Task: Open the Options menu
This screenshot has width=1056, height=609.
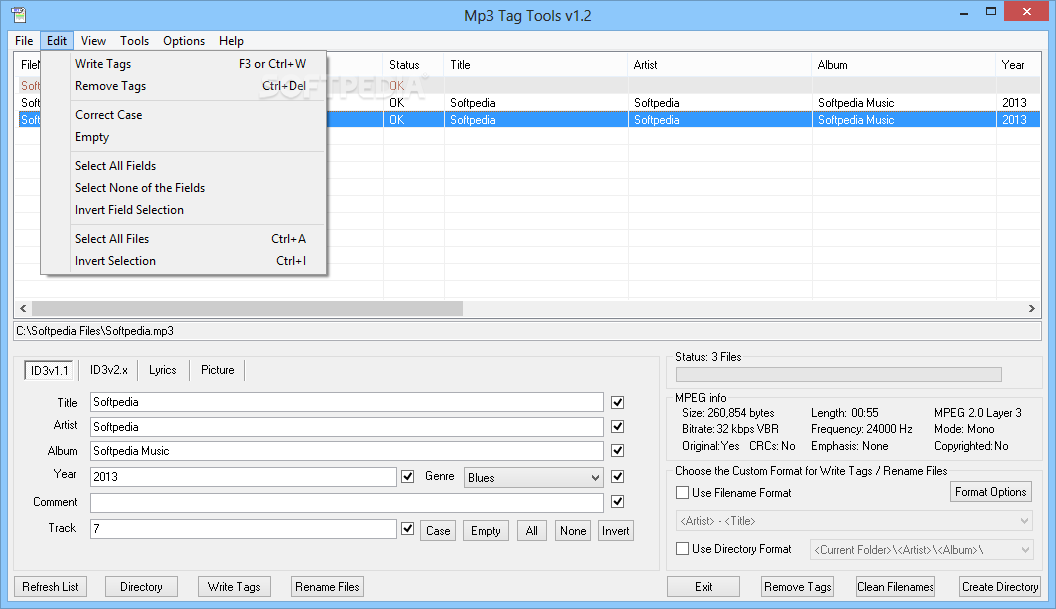Action: (x=184, y=41)
